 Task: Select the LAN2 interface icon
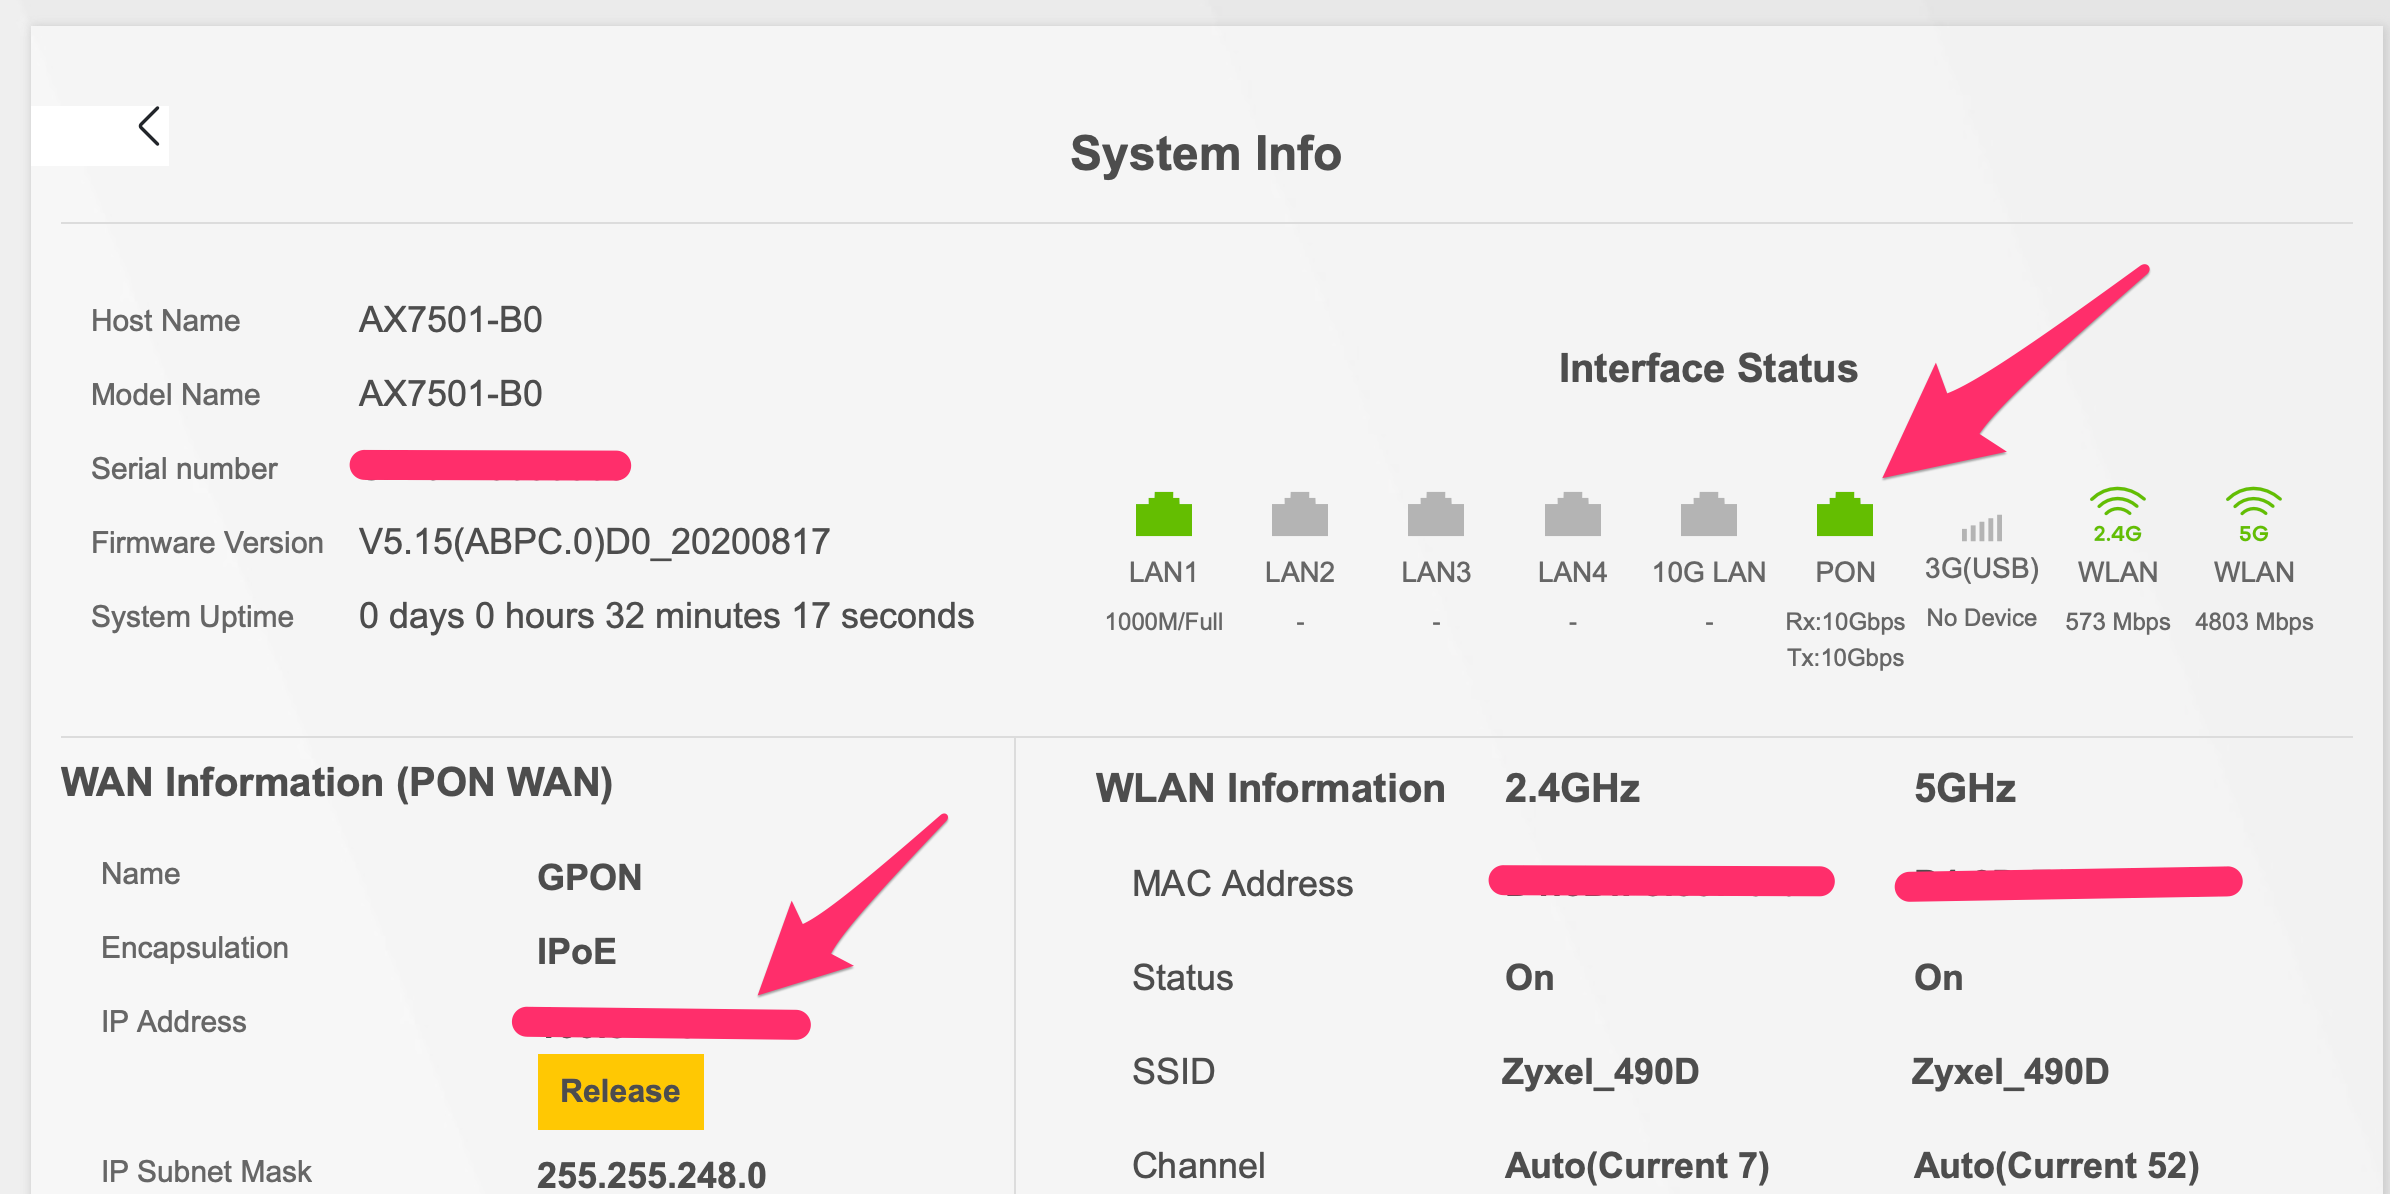point(1300,515)
